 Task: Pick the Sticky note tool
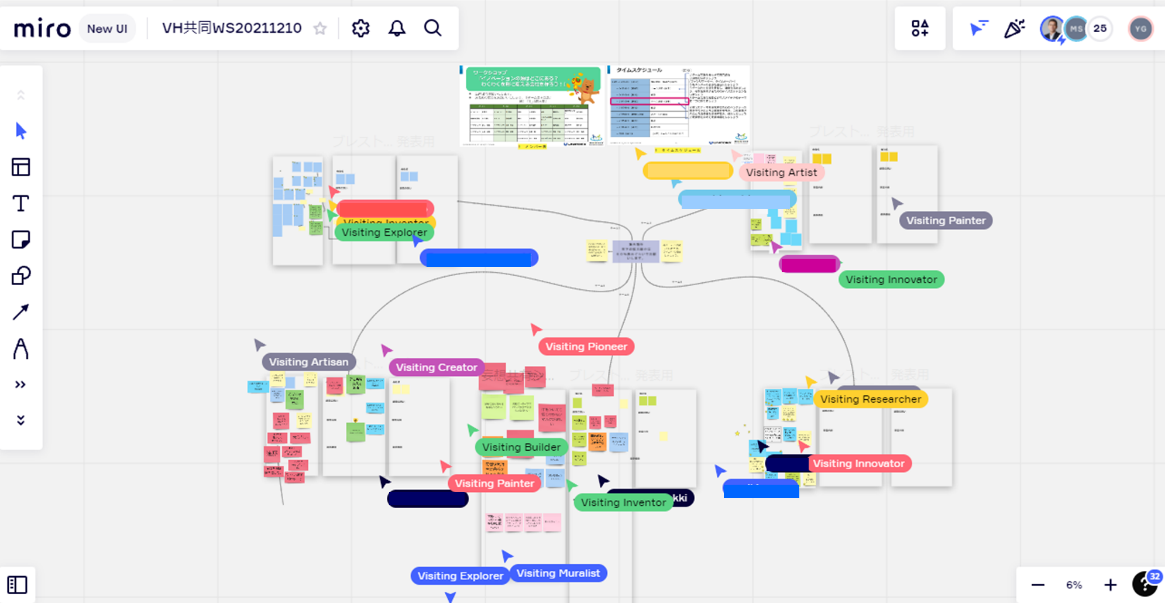pyautogui.click(x=21, y=240)
